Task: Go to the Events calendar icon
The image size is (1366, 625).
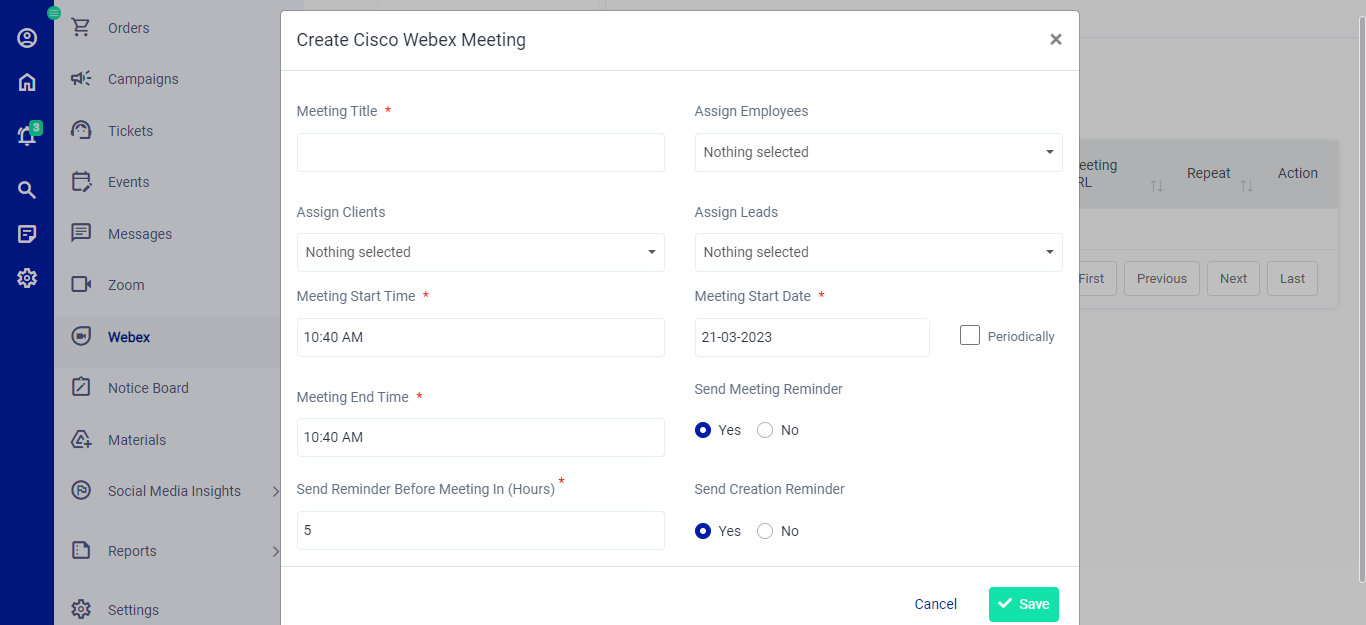Action: pyautogui.click(x=80, y=181)
